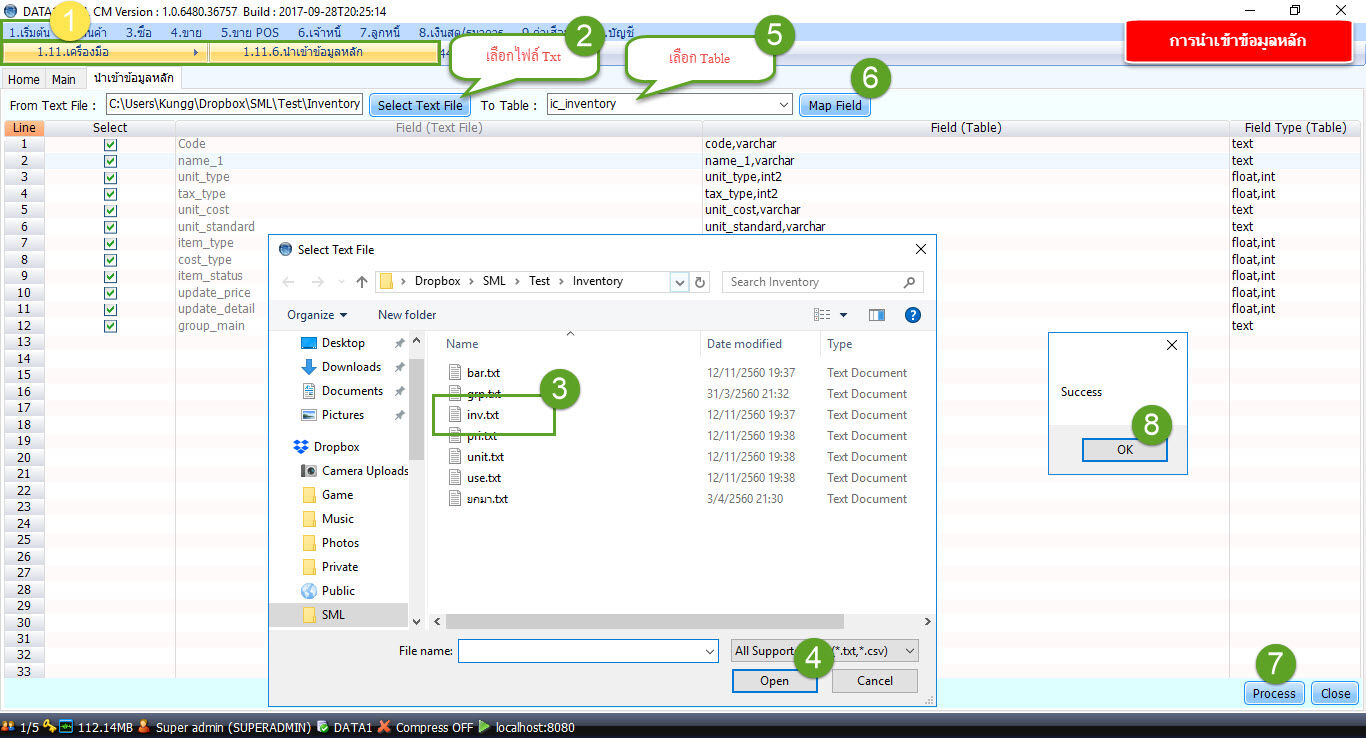The height and width of the screenshot is (738, 1366).
Task: Open the 5.ขาย POS menu
Action: coord(249,32)
